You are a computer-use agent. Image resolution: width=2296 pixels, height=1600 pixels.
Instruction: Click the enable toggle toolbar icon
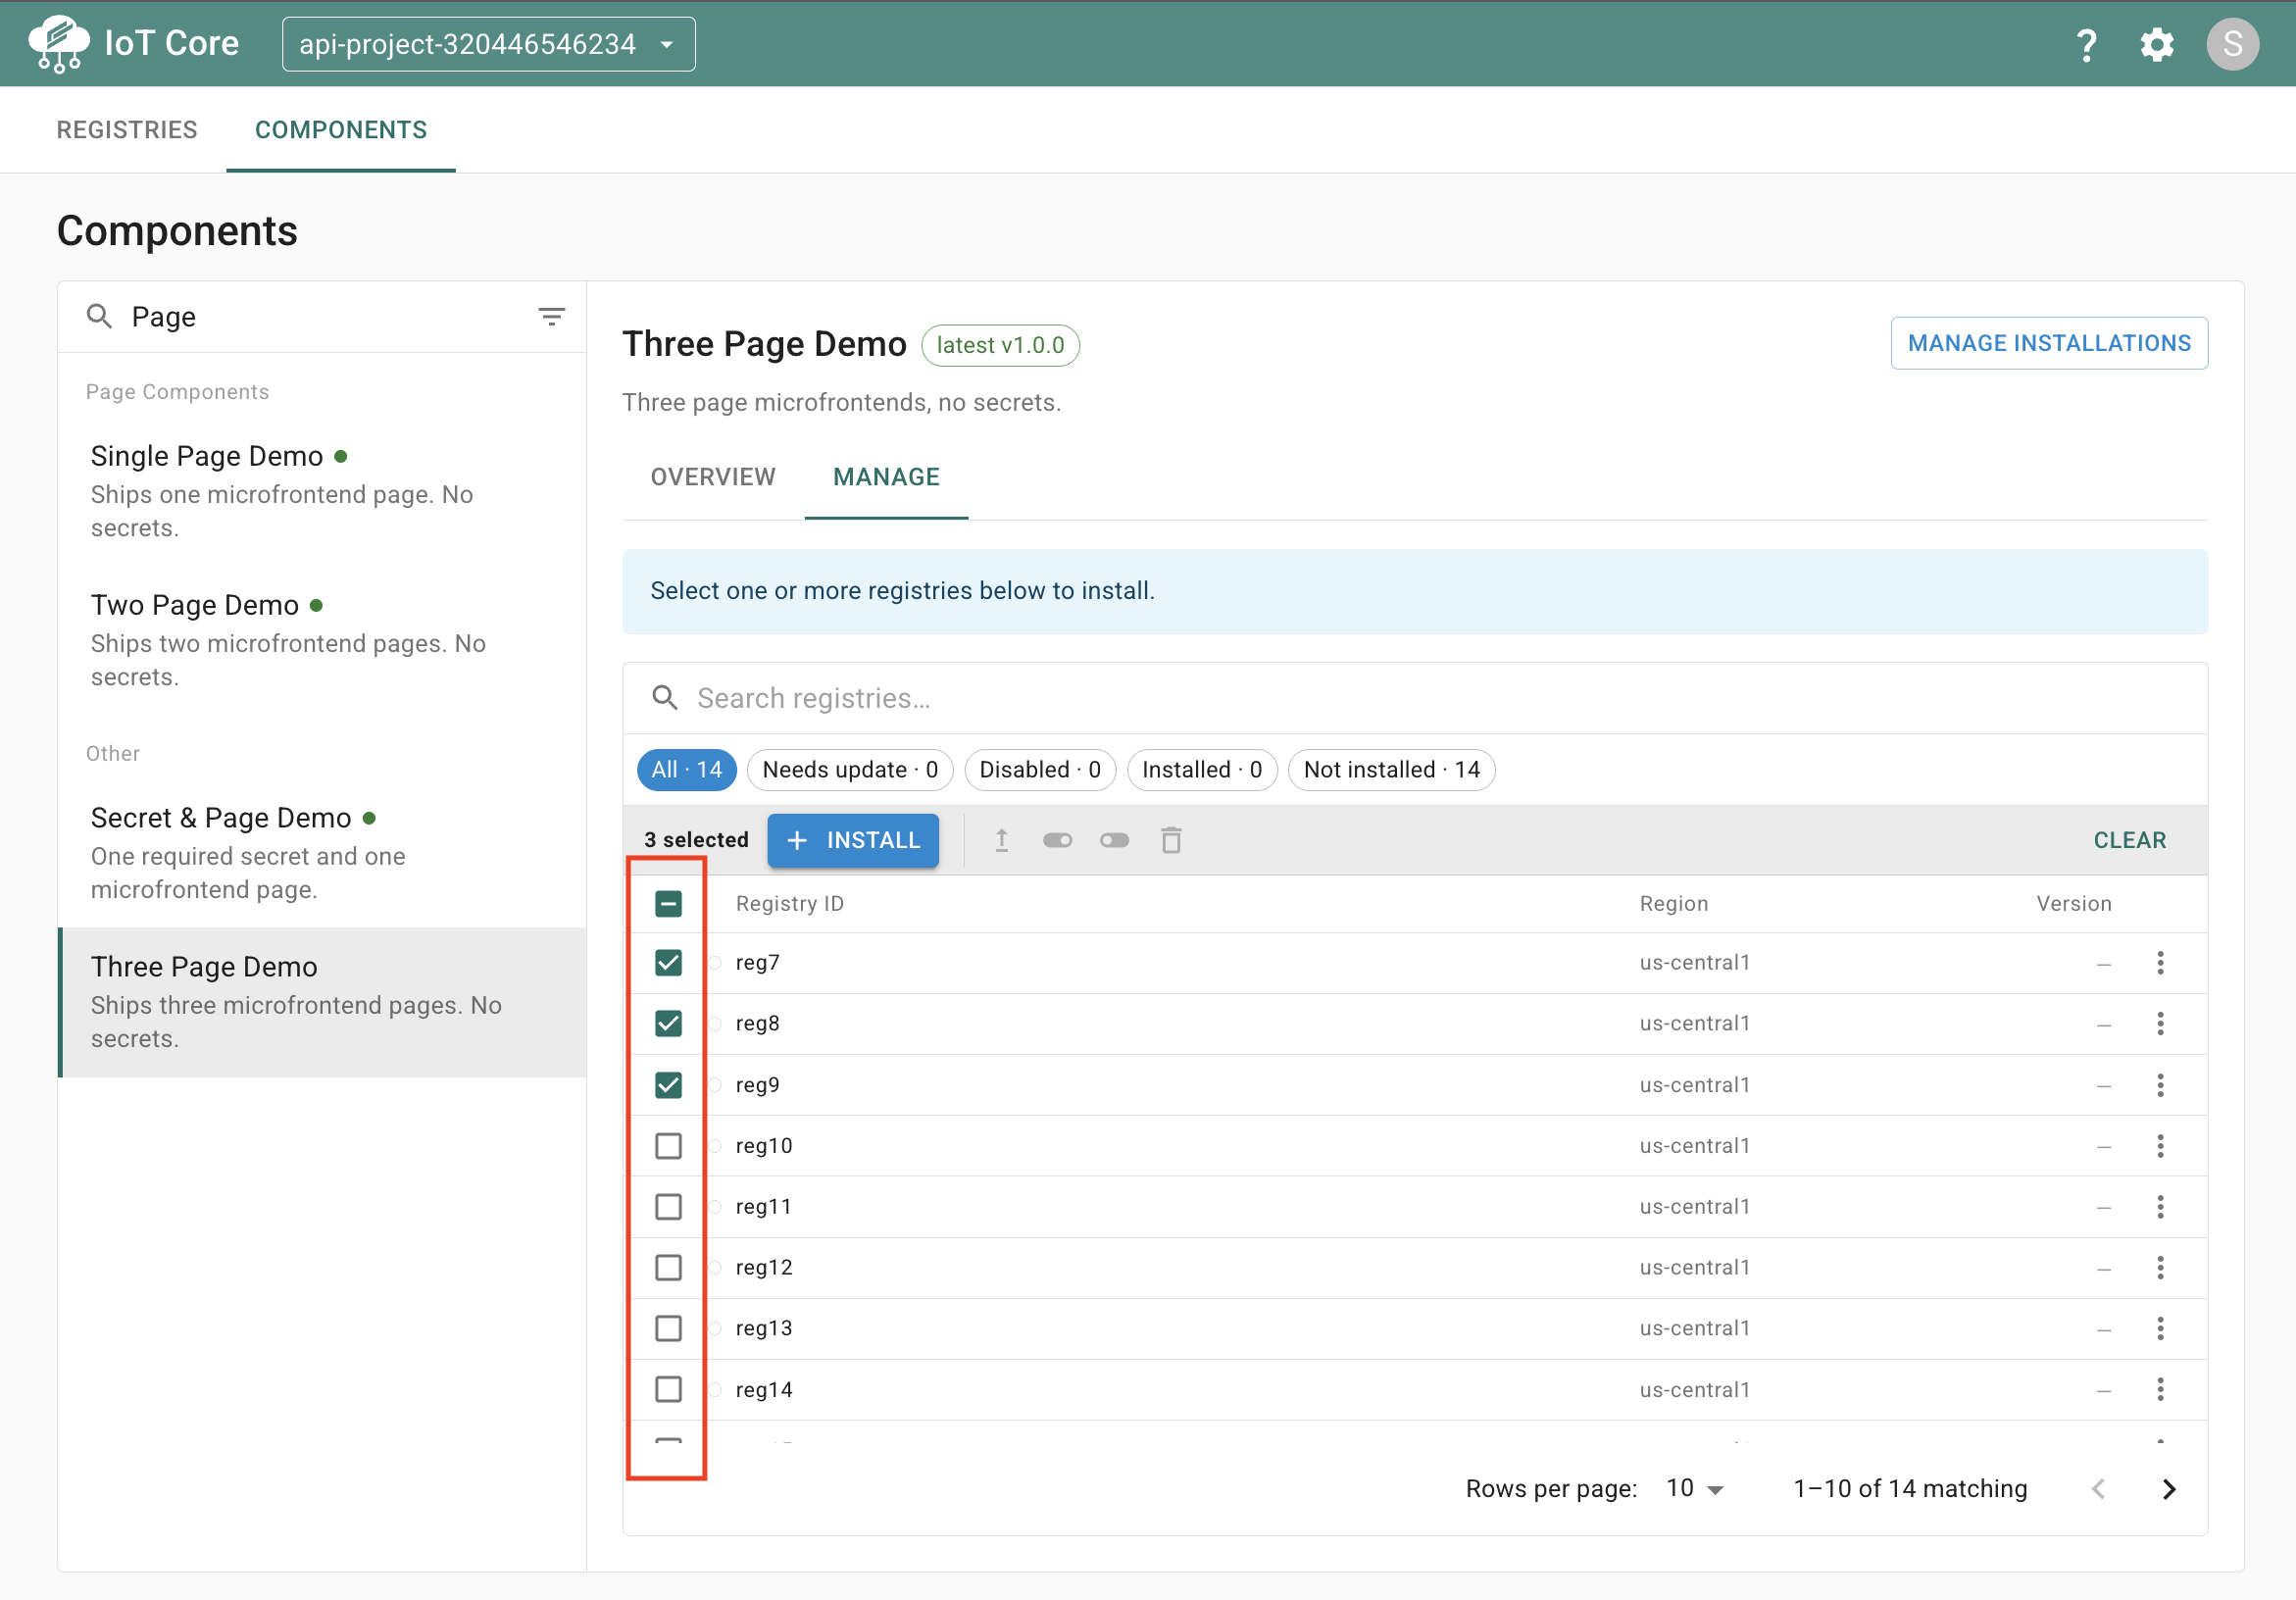point(1057,840)
